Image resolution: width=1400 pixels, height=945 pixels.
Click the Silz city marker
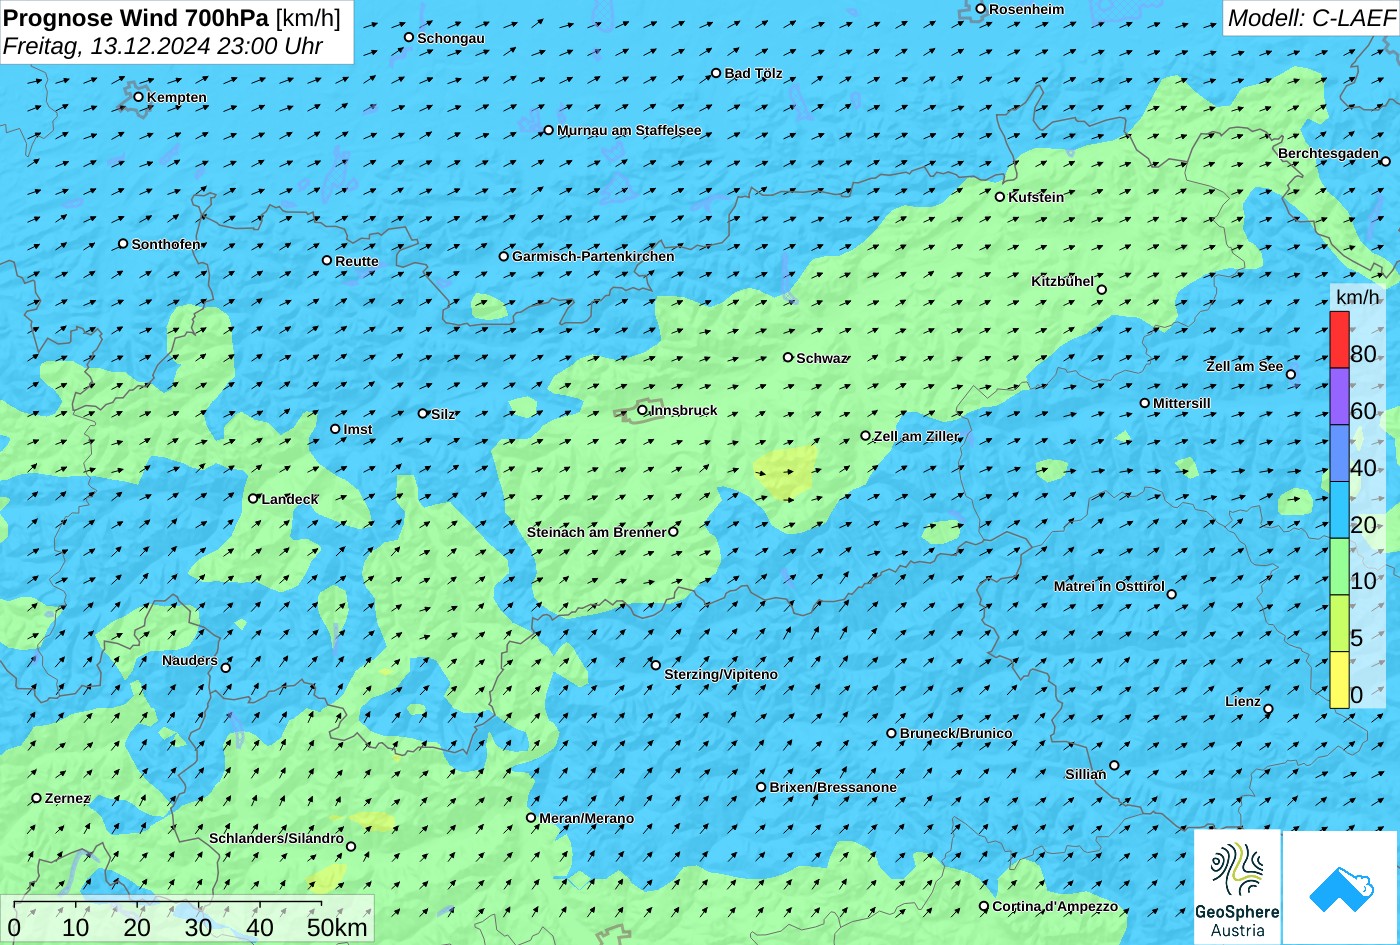pos(423,413)
